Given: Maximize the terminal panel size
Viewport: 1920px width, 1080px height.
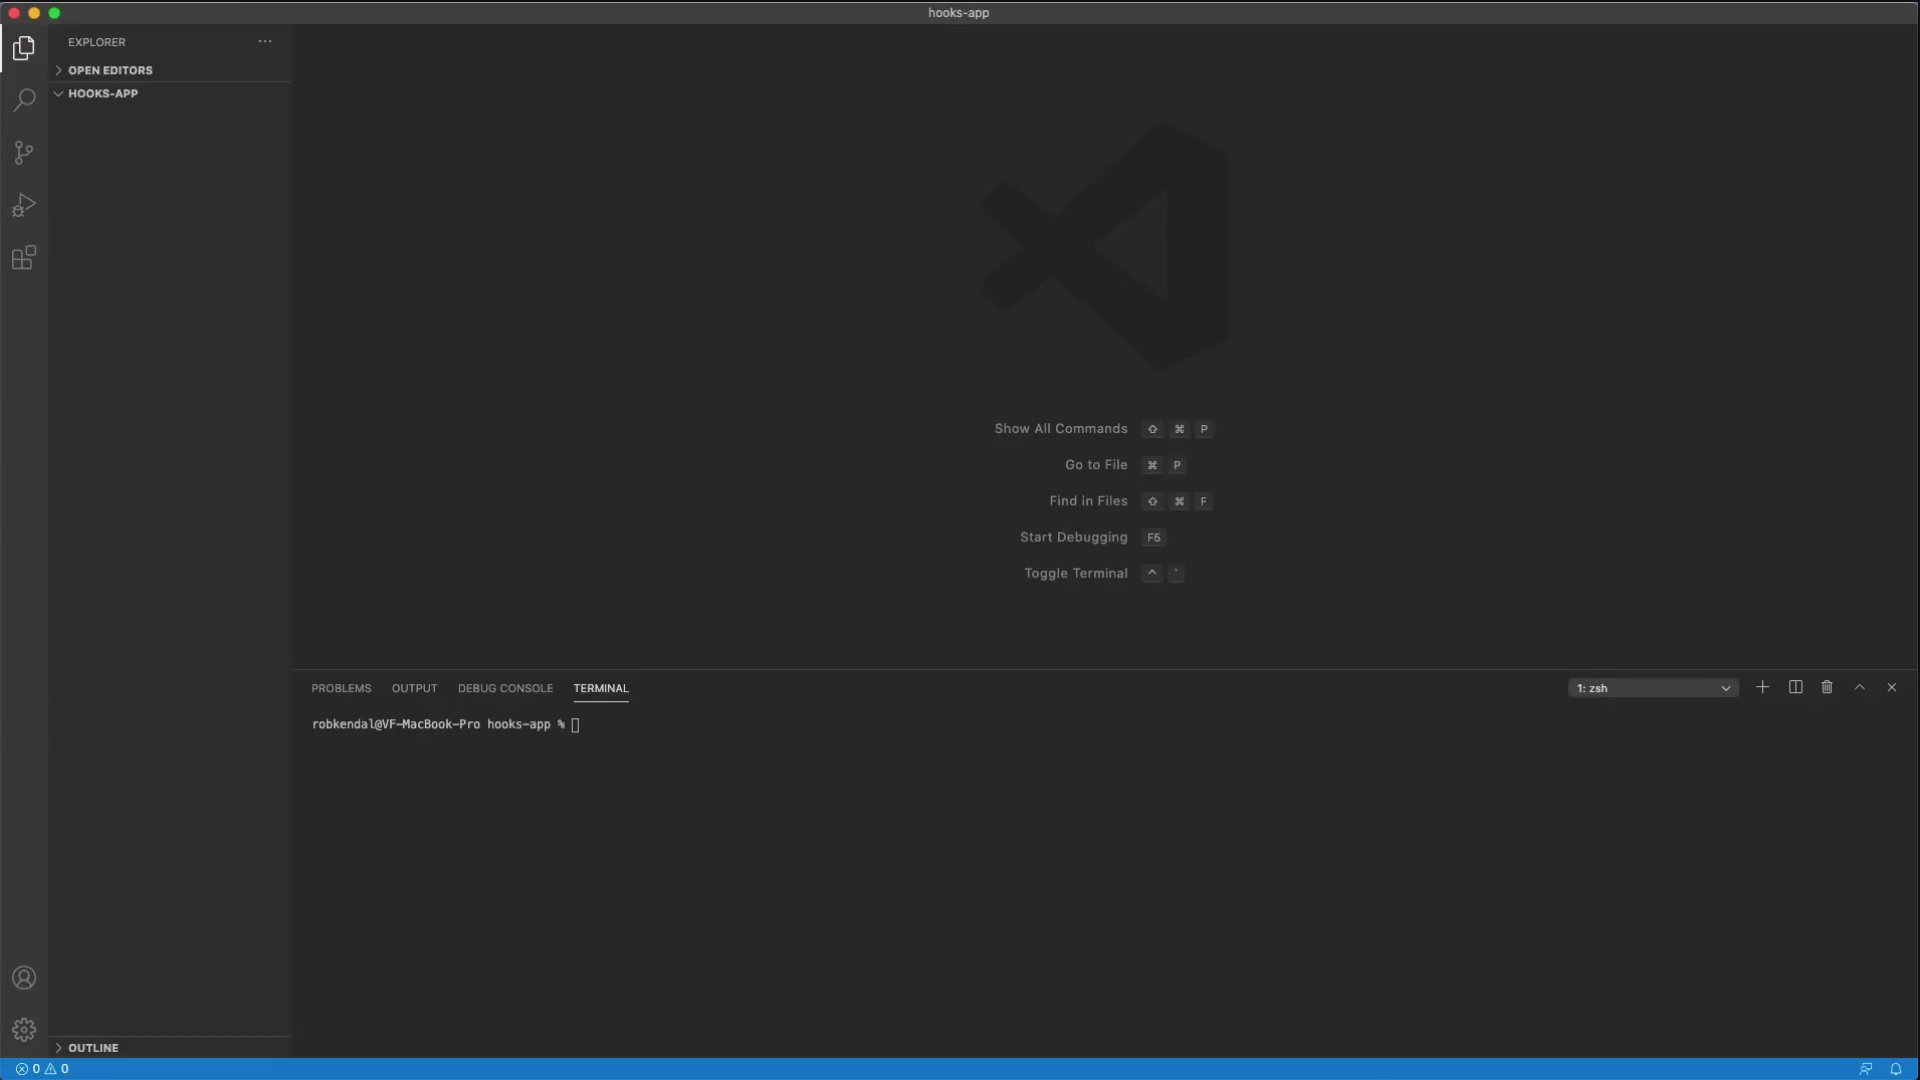Looking at the screenshot, I should click(1860, 687).
